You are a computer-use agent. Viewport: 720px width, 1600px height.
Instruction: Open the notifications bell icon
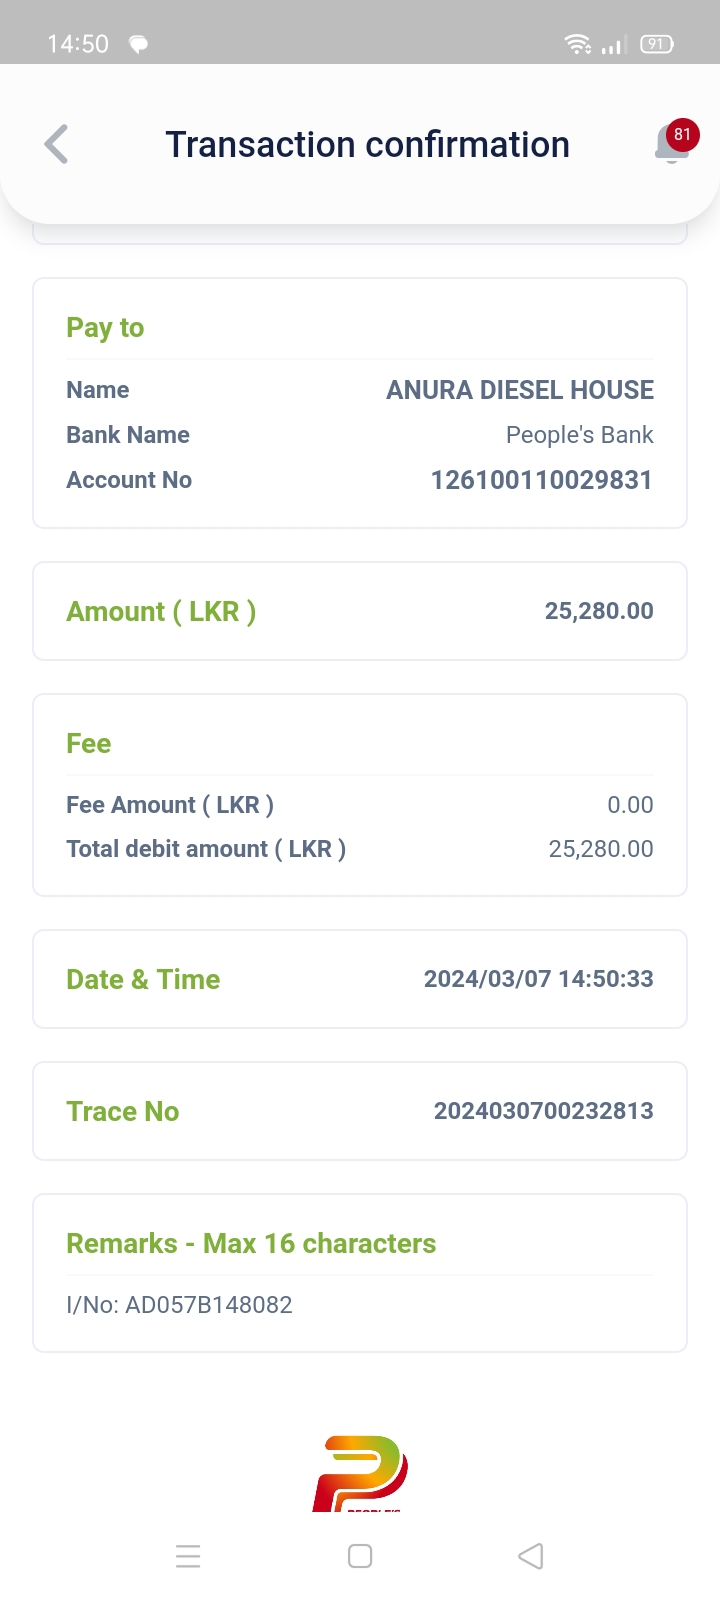click(669, 148)
